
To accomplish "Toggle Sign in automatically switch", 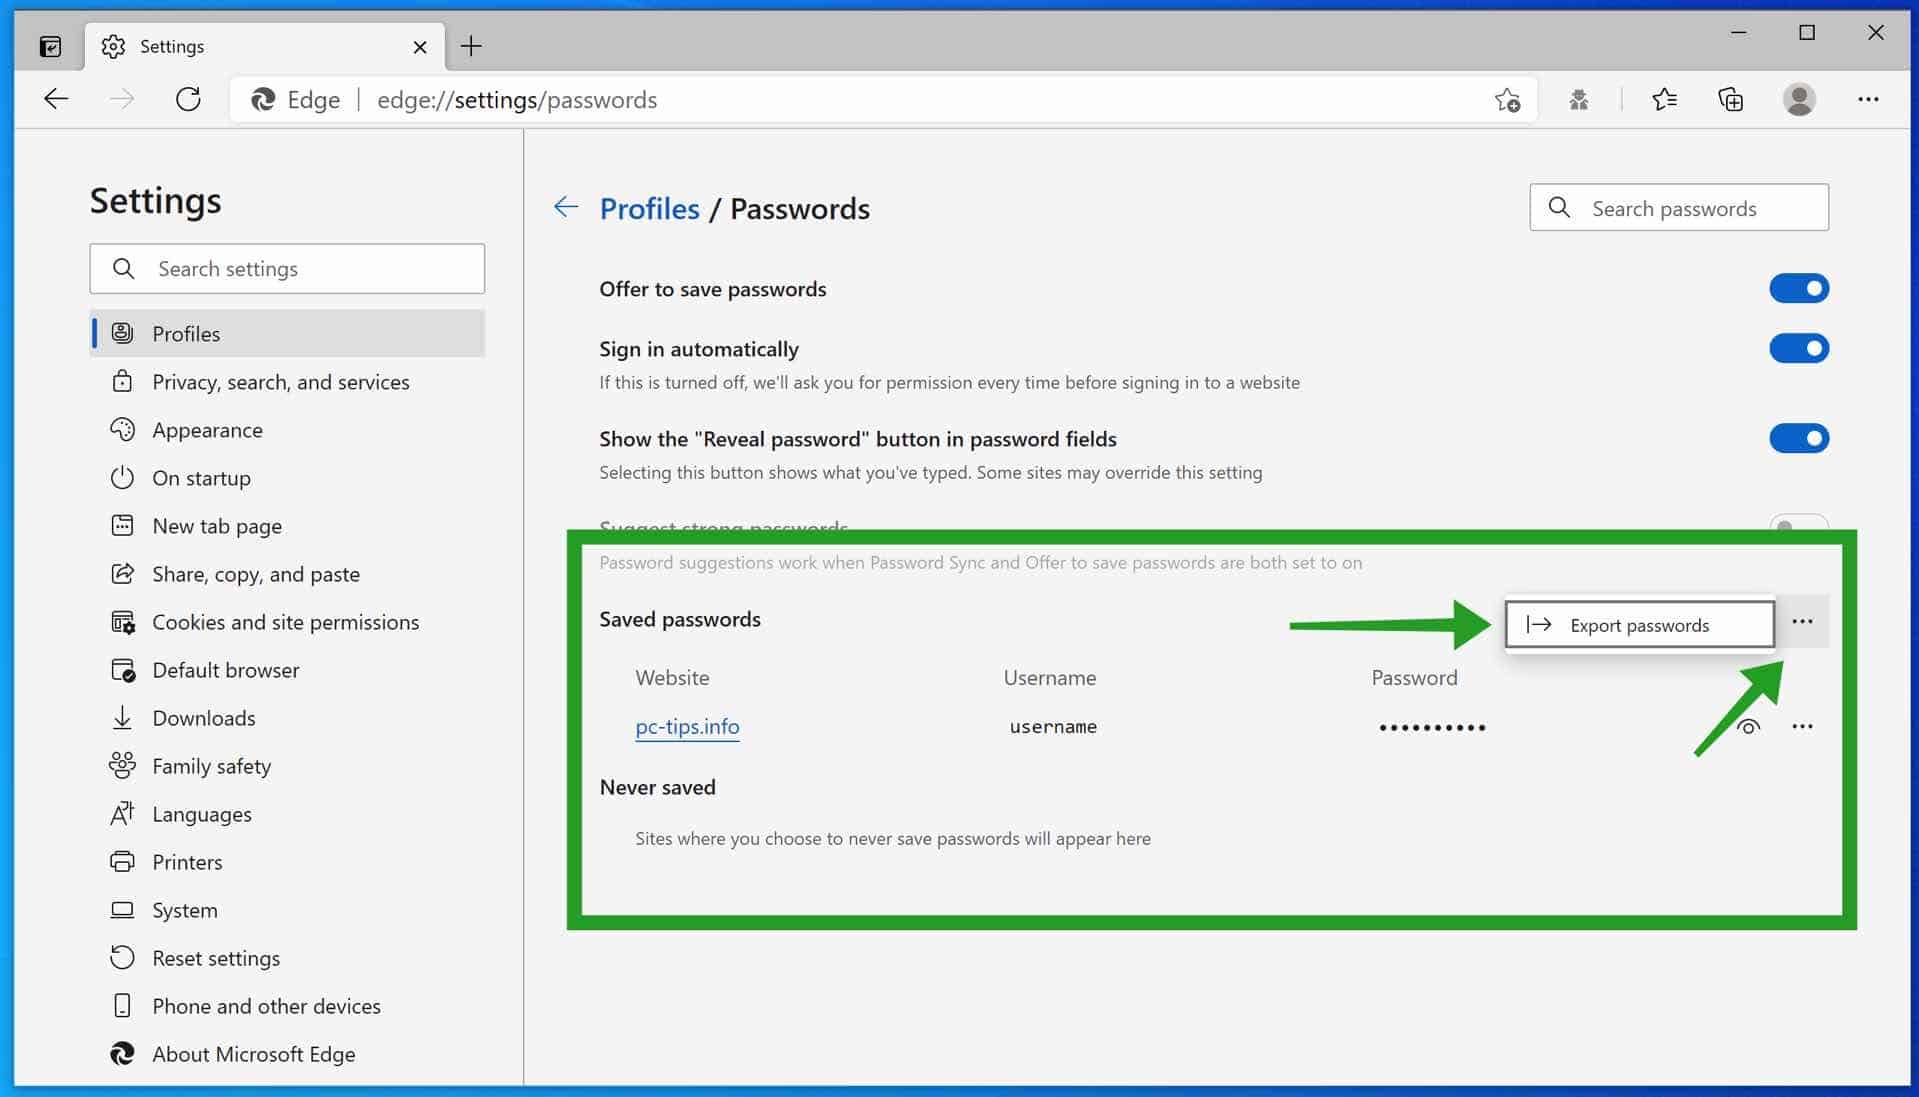I will [1799, 349].
